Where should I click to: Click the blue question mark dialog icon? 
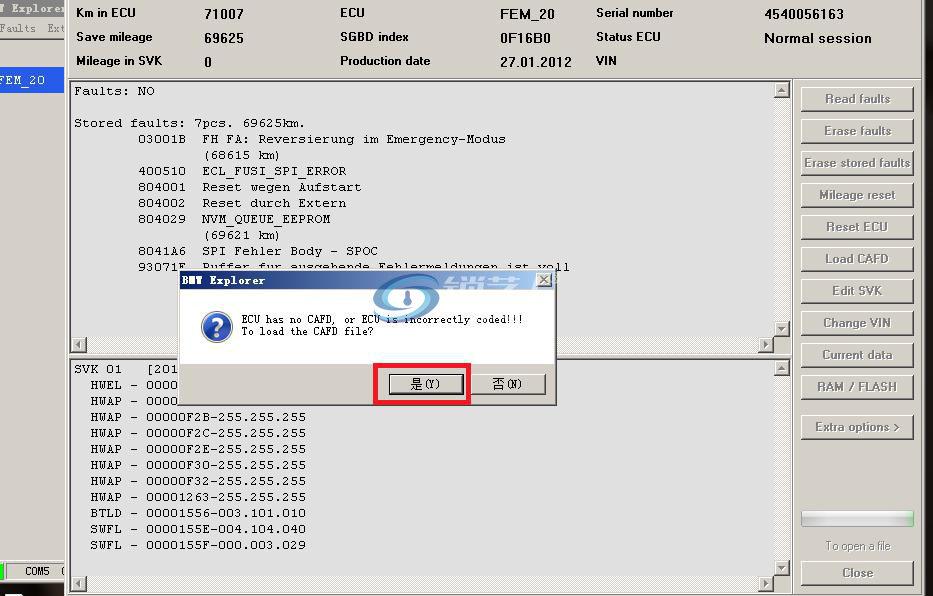point(217,327)
